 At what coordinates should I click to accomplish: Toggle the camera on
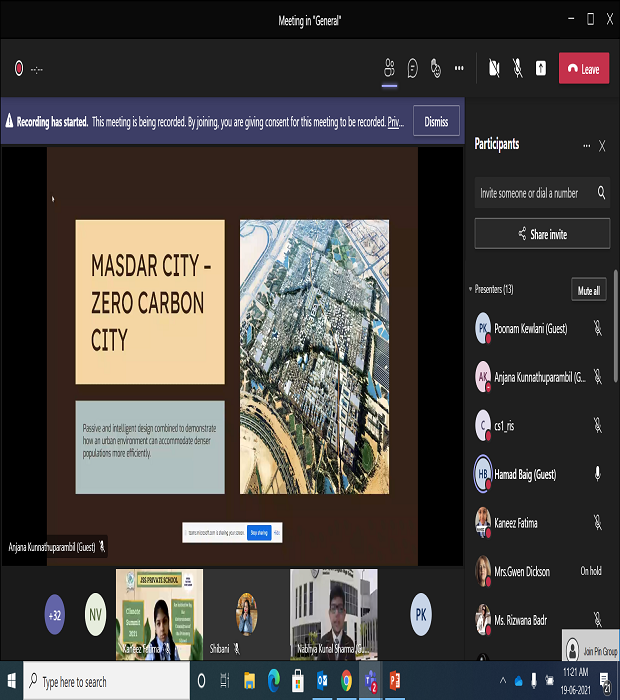pos(494,68)
